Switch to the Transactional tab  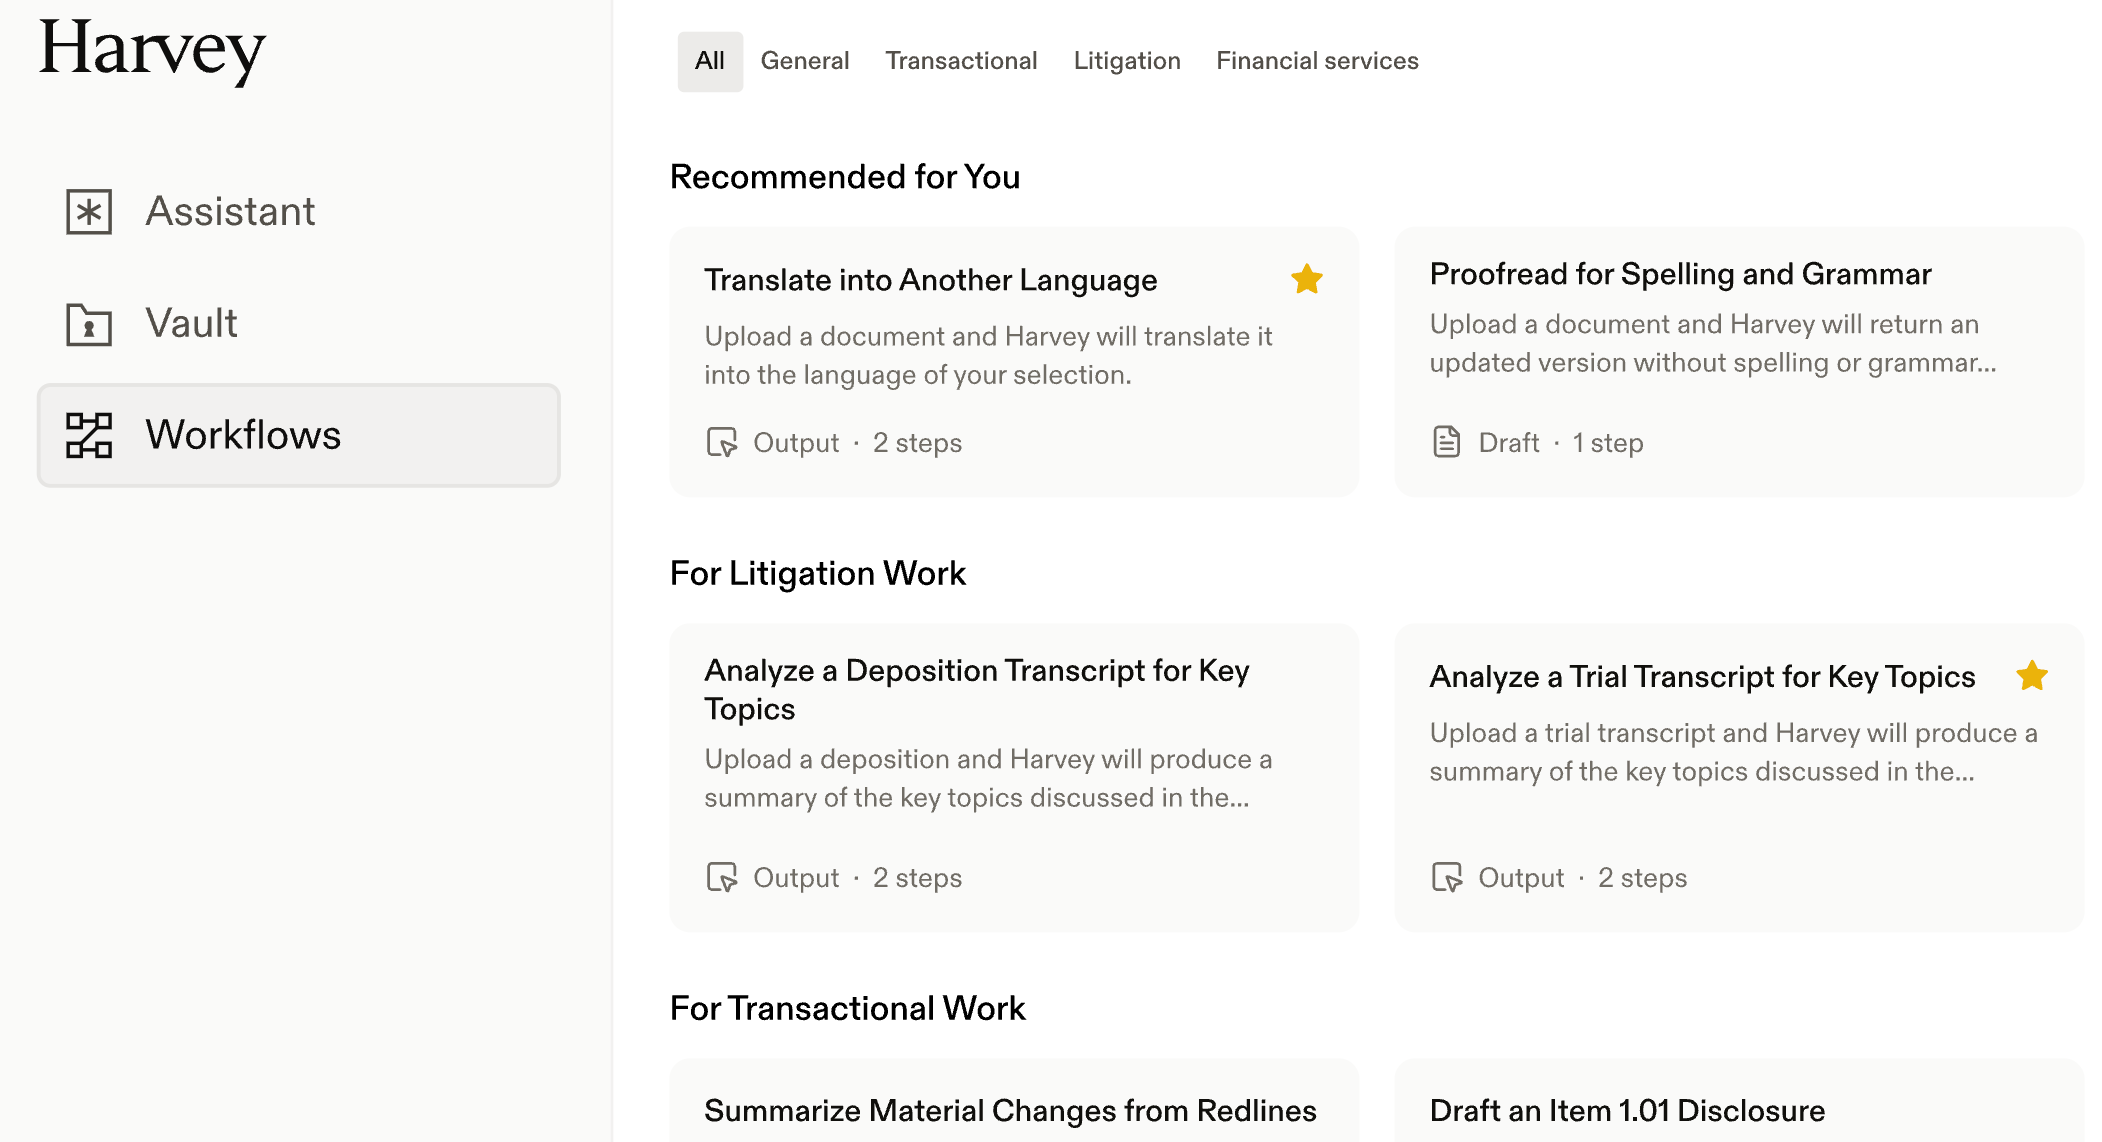(x=960, y=61)
